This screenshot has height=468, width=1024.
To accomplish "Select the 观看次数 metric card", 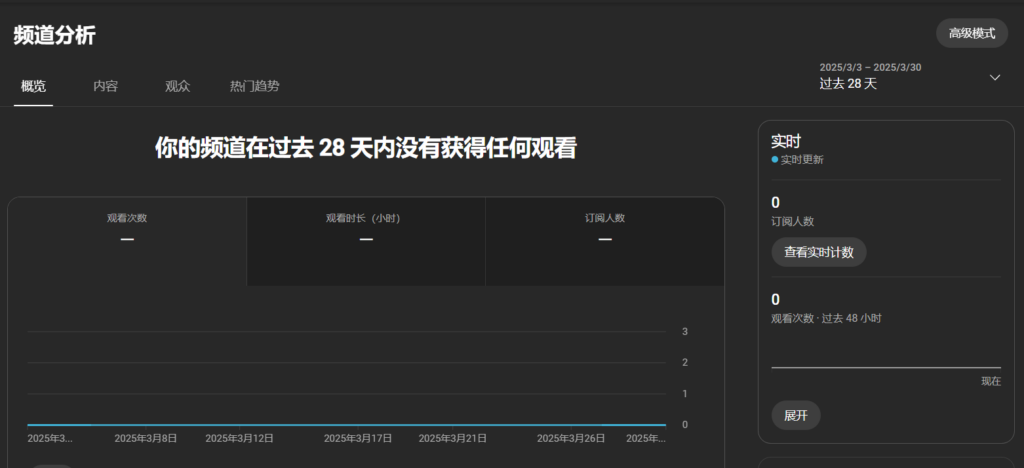I will click(x=127, y=229).
